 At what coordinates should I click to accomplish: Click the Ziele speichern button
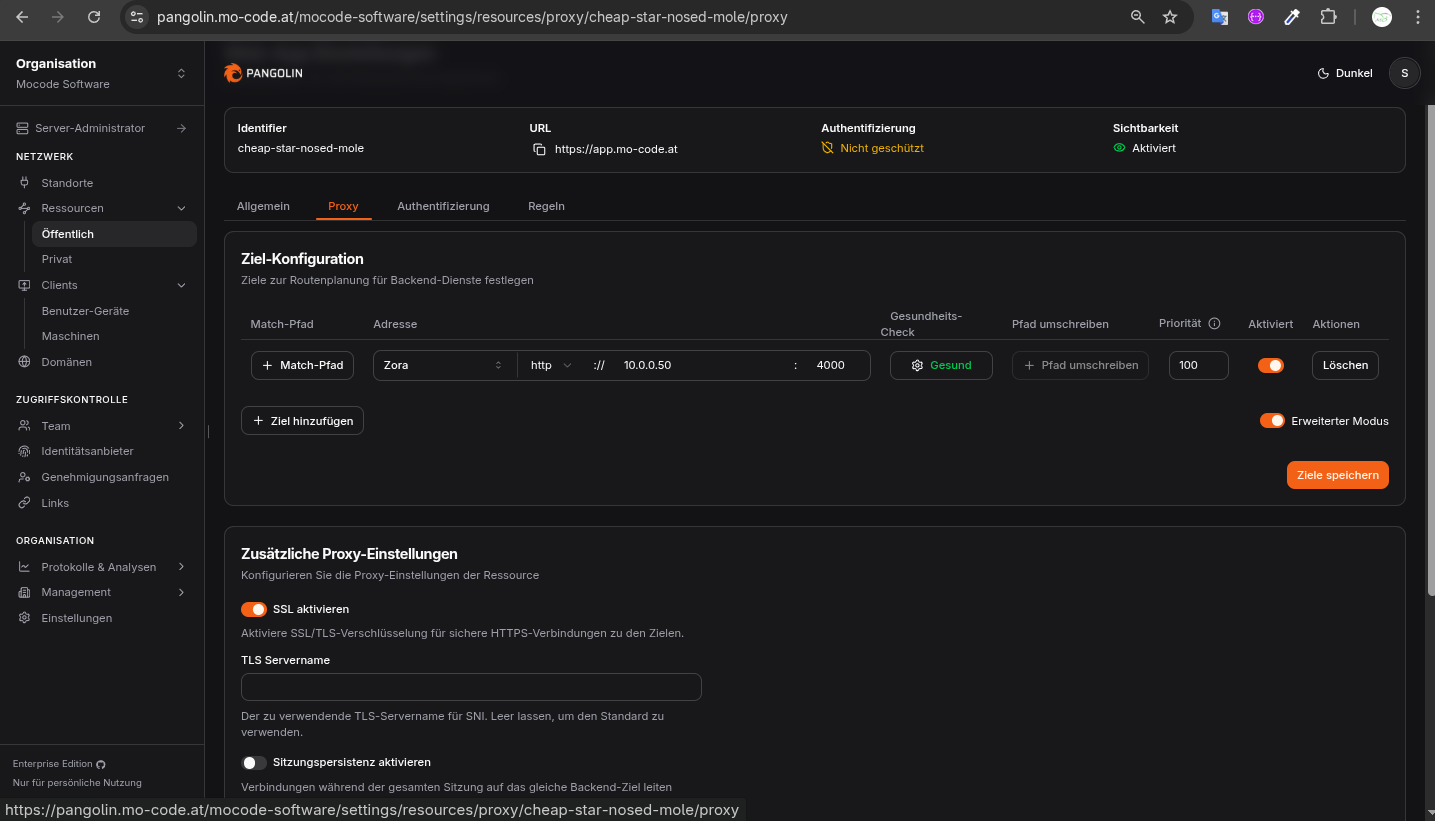pyautogui.click(x=1337, y=475)
